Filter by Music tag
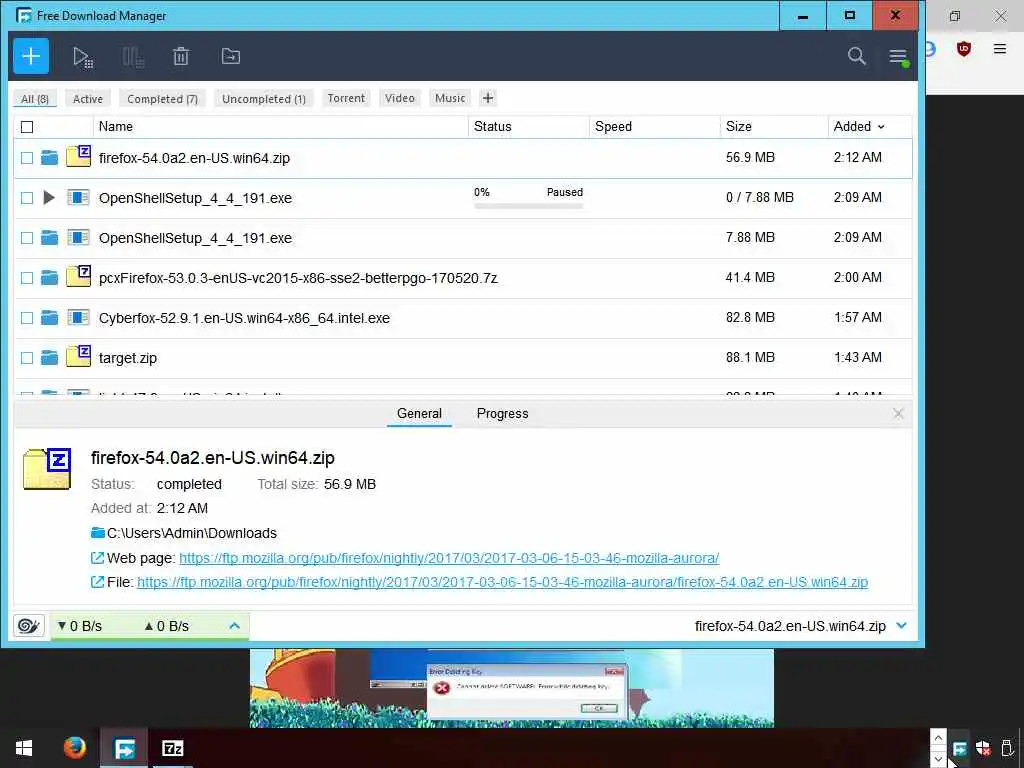 (x=450, y=98)
